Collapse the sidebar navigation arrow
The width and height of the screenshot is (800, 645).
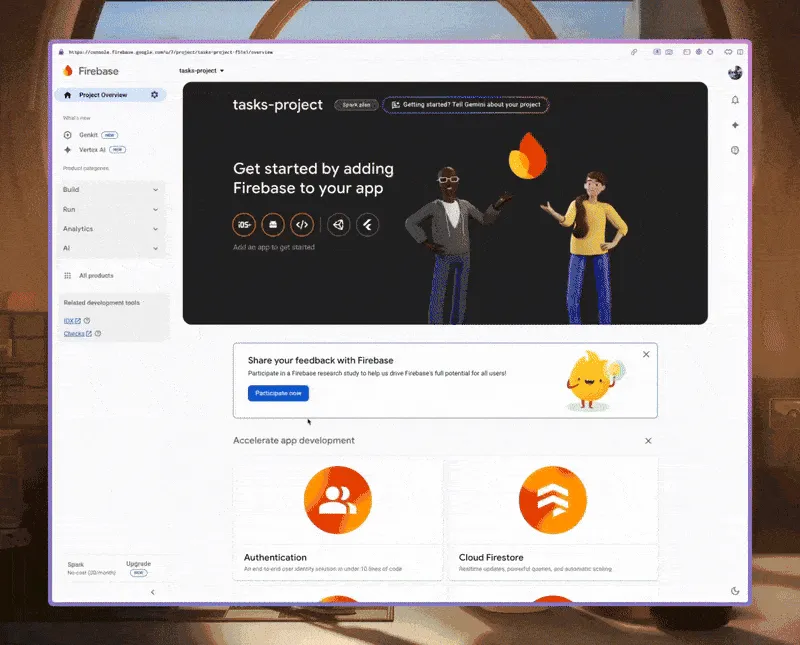152,592
